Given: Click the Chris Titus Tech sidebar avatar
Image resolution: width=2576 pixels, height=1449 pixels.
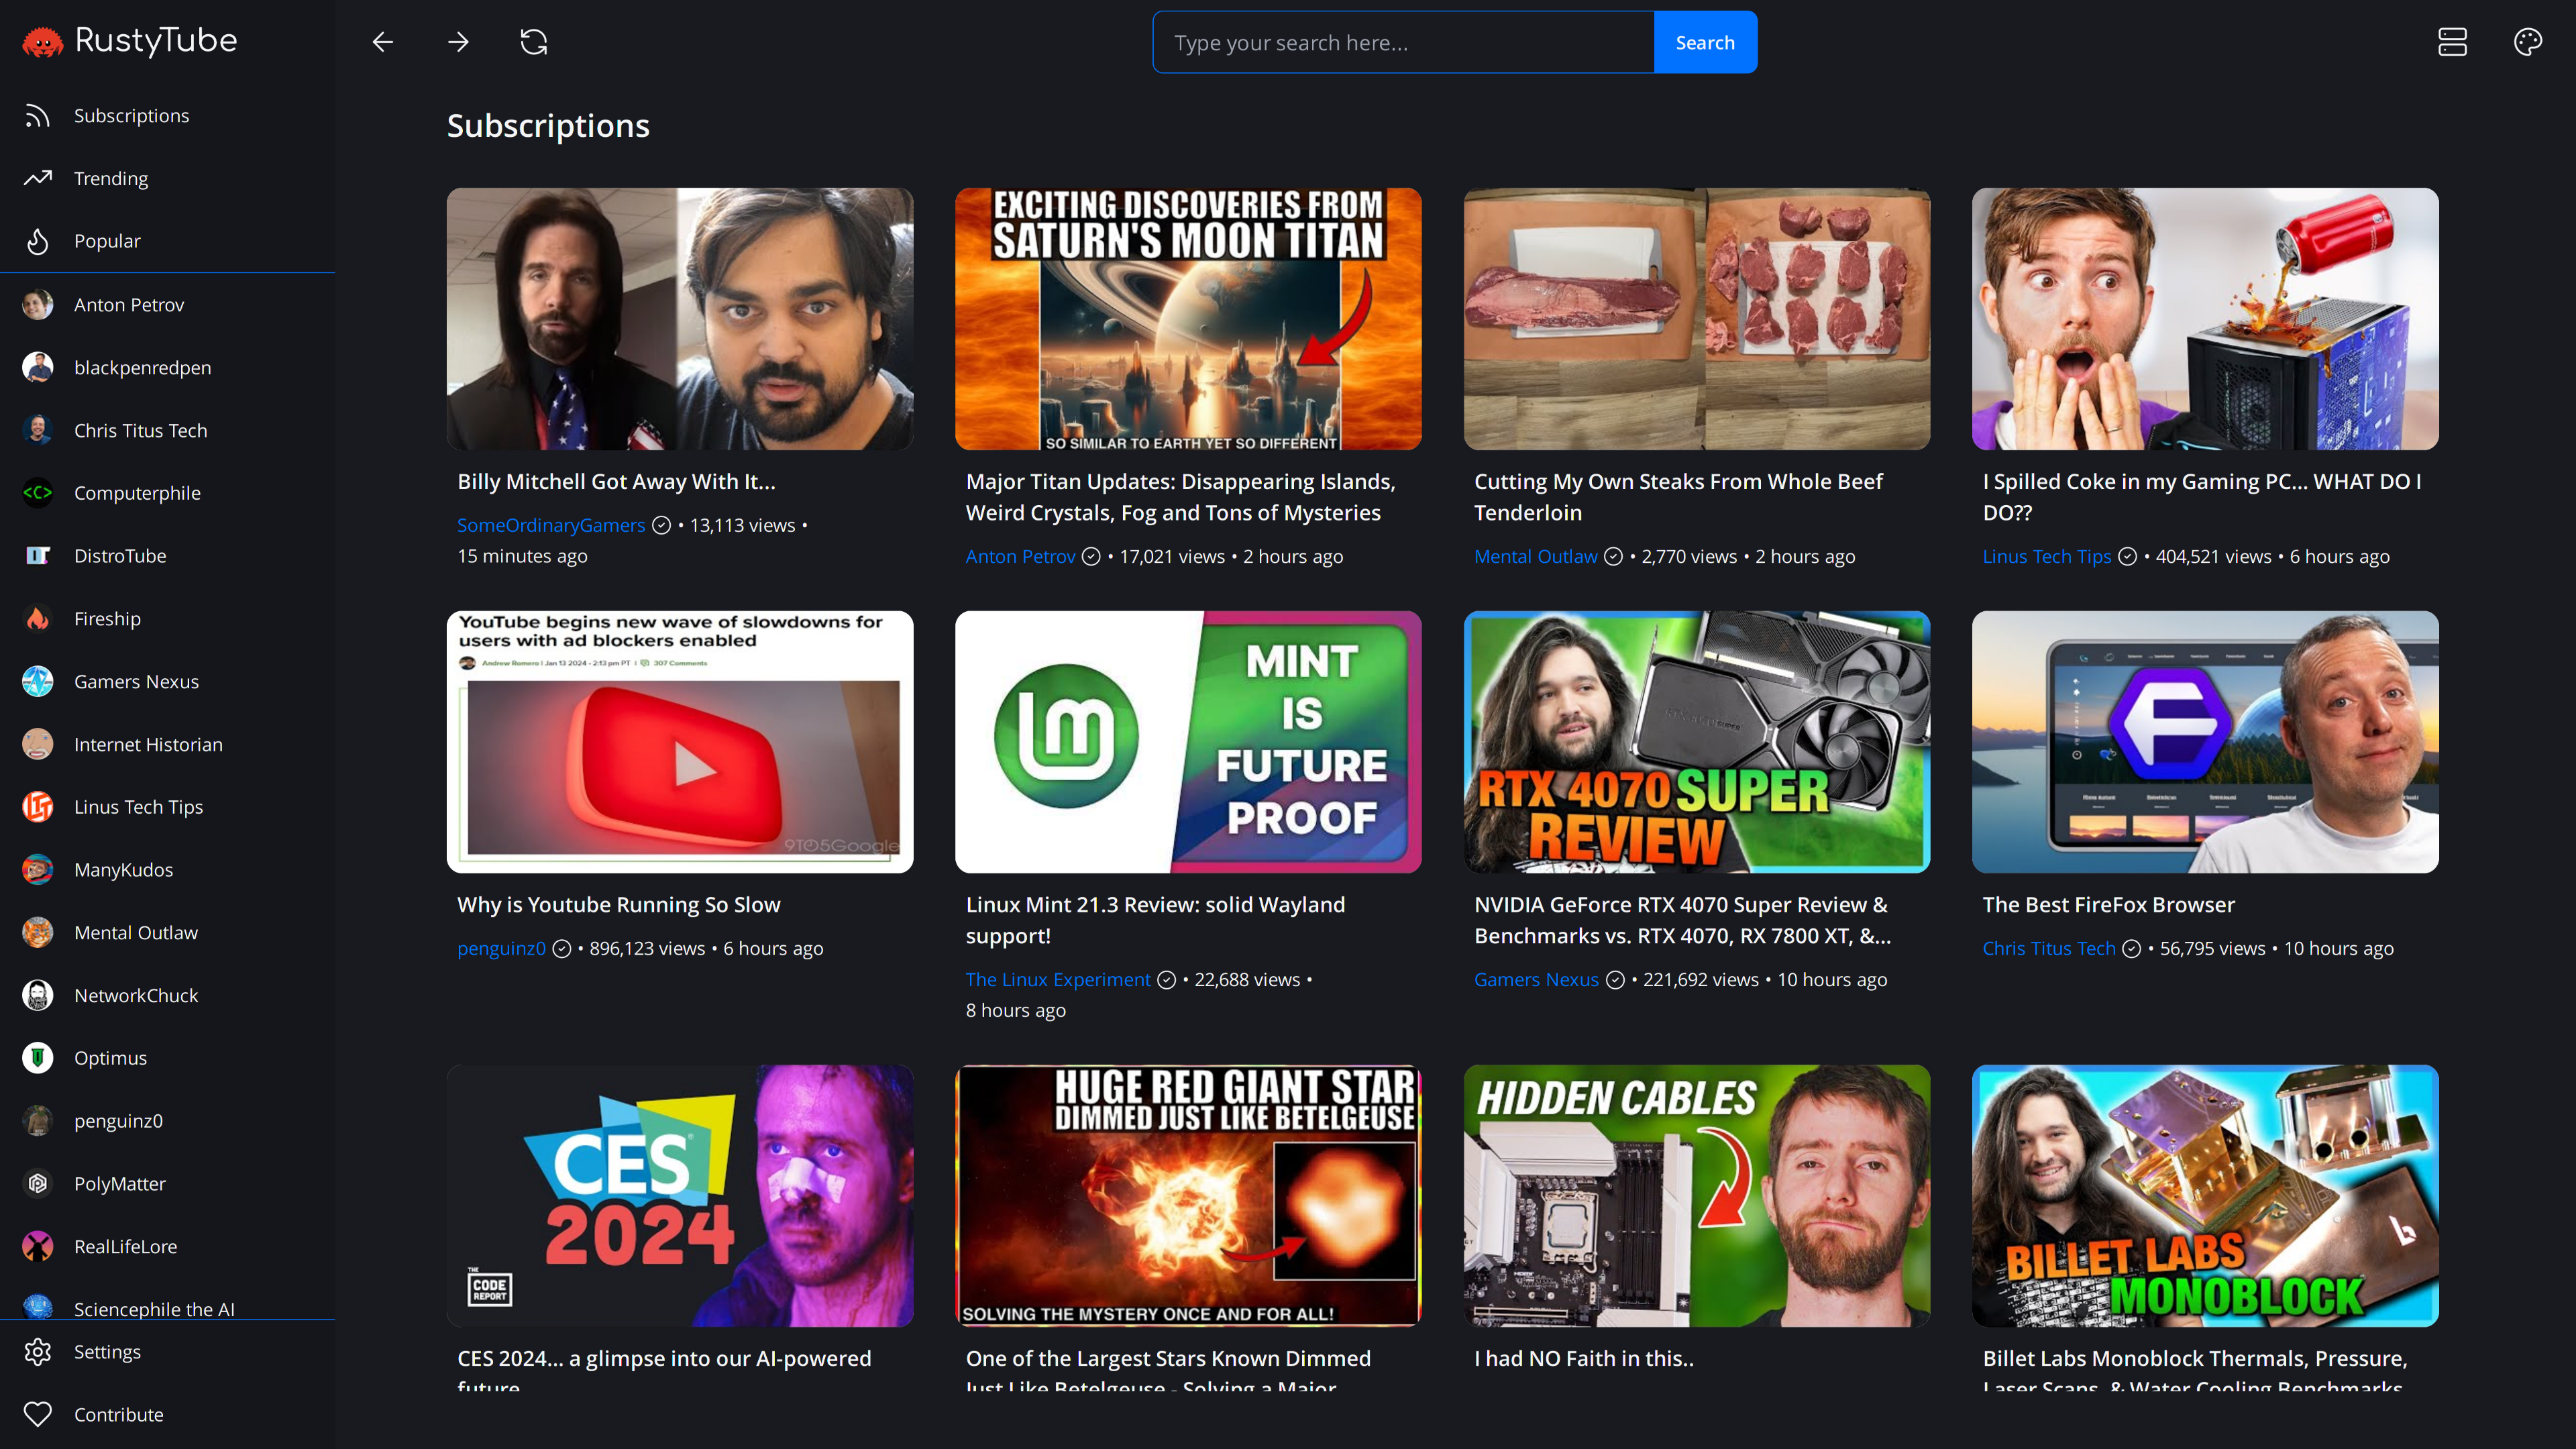Looking at the screenshot, I should coord(38,431).
